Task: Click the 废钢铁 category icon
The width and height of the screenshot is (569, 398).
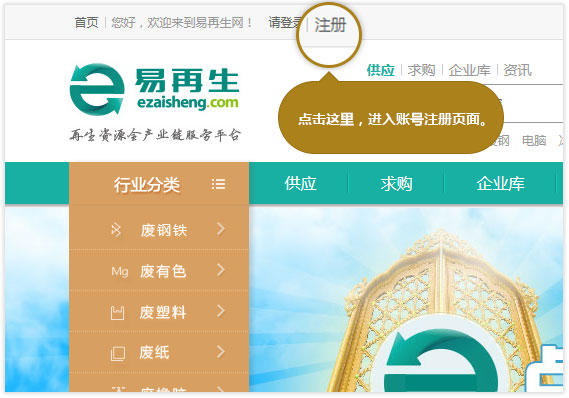Action: point(116,230)
